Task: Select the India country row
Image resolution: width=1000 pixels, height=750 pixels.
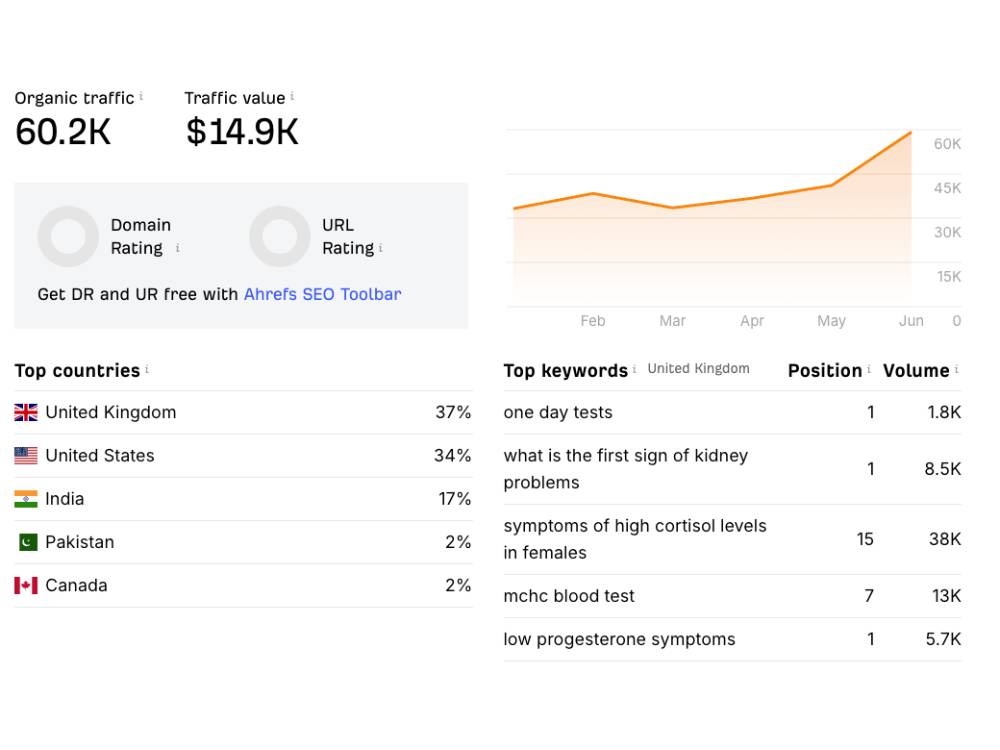Action: pos(243,499)
